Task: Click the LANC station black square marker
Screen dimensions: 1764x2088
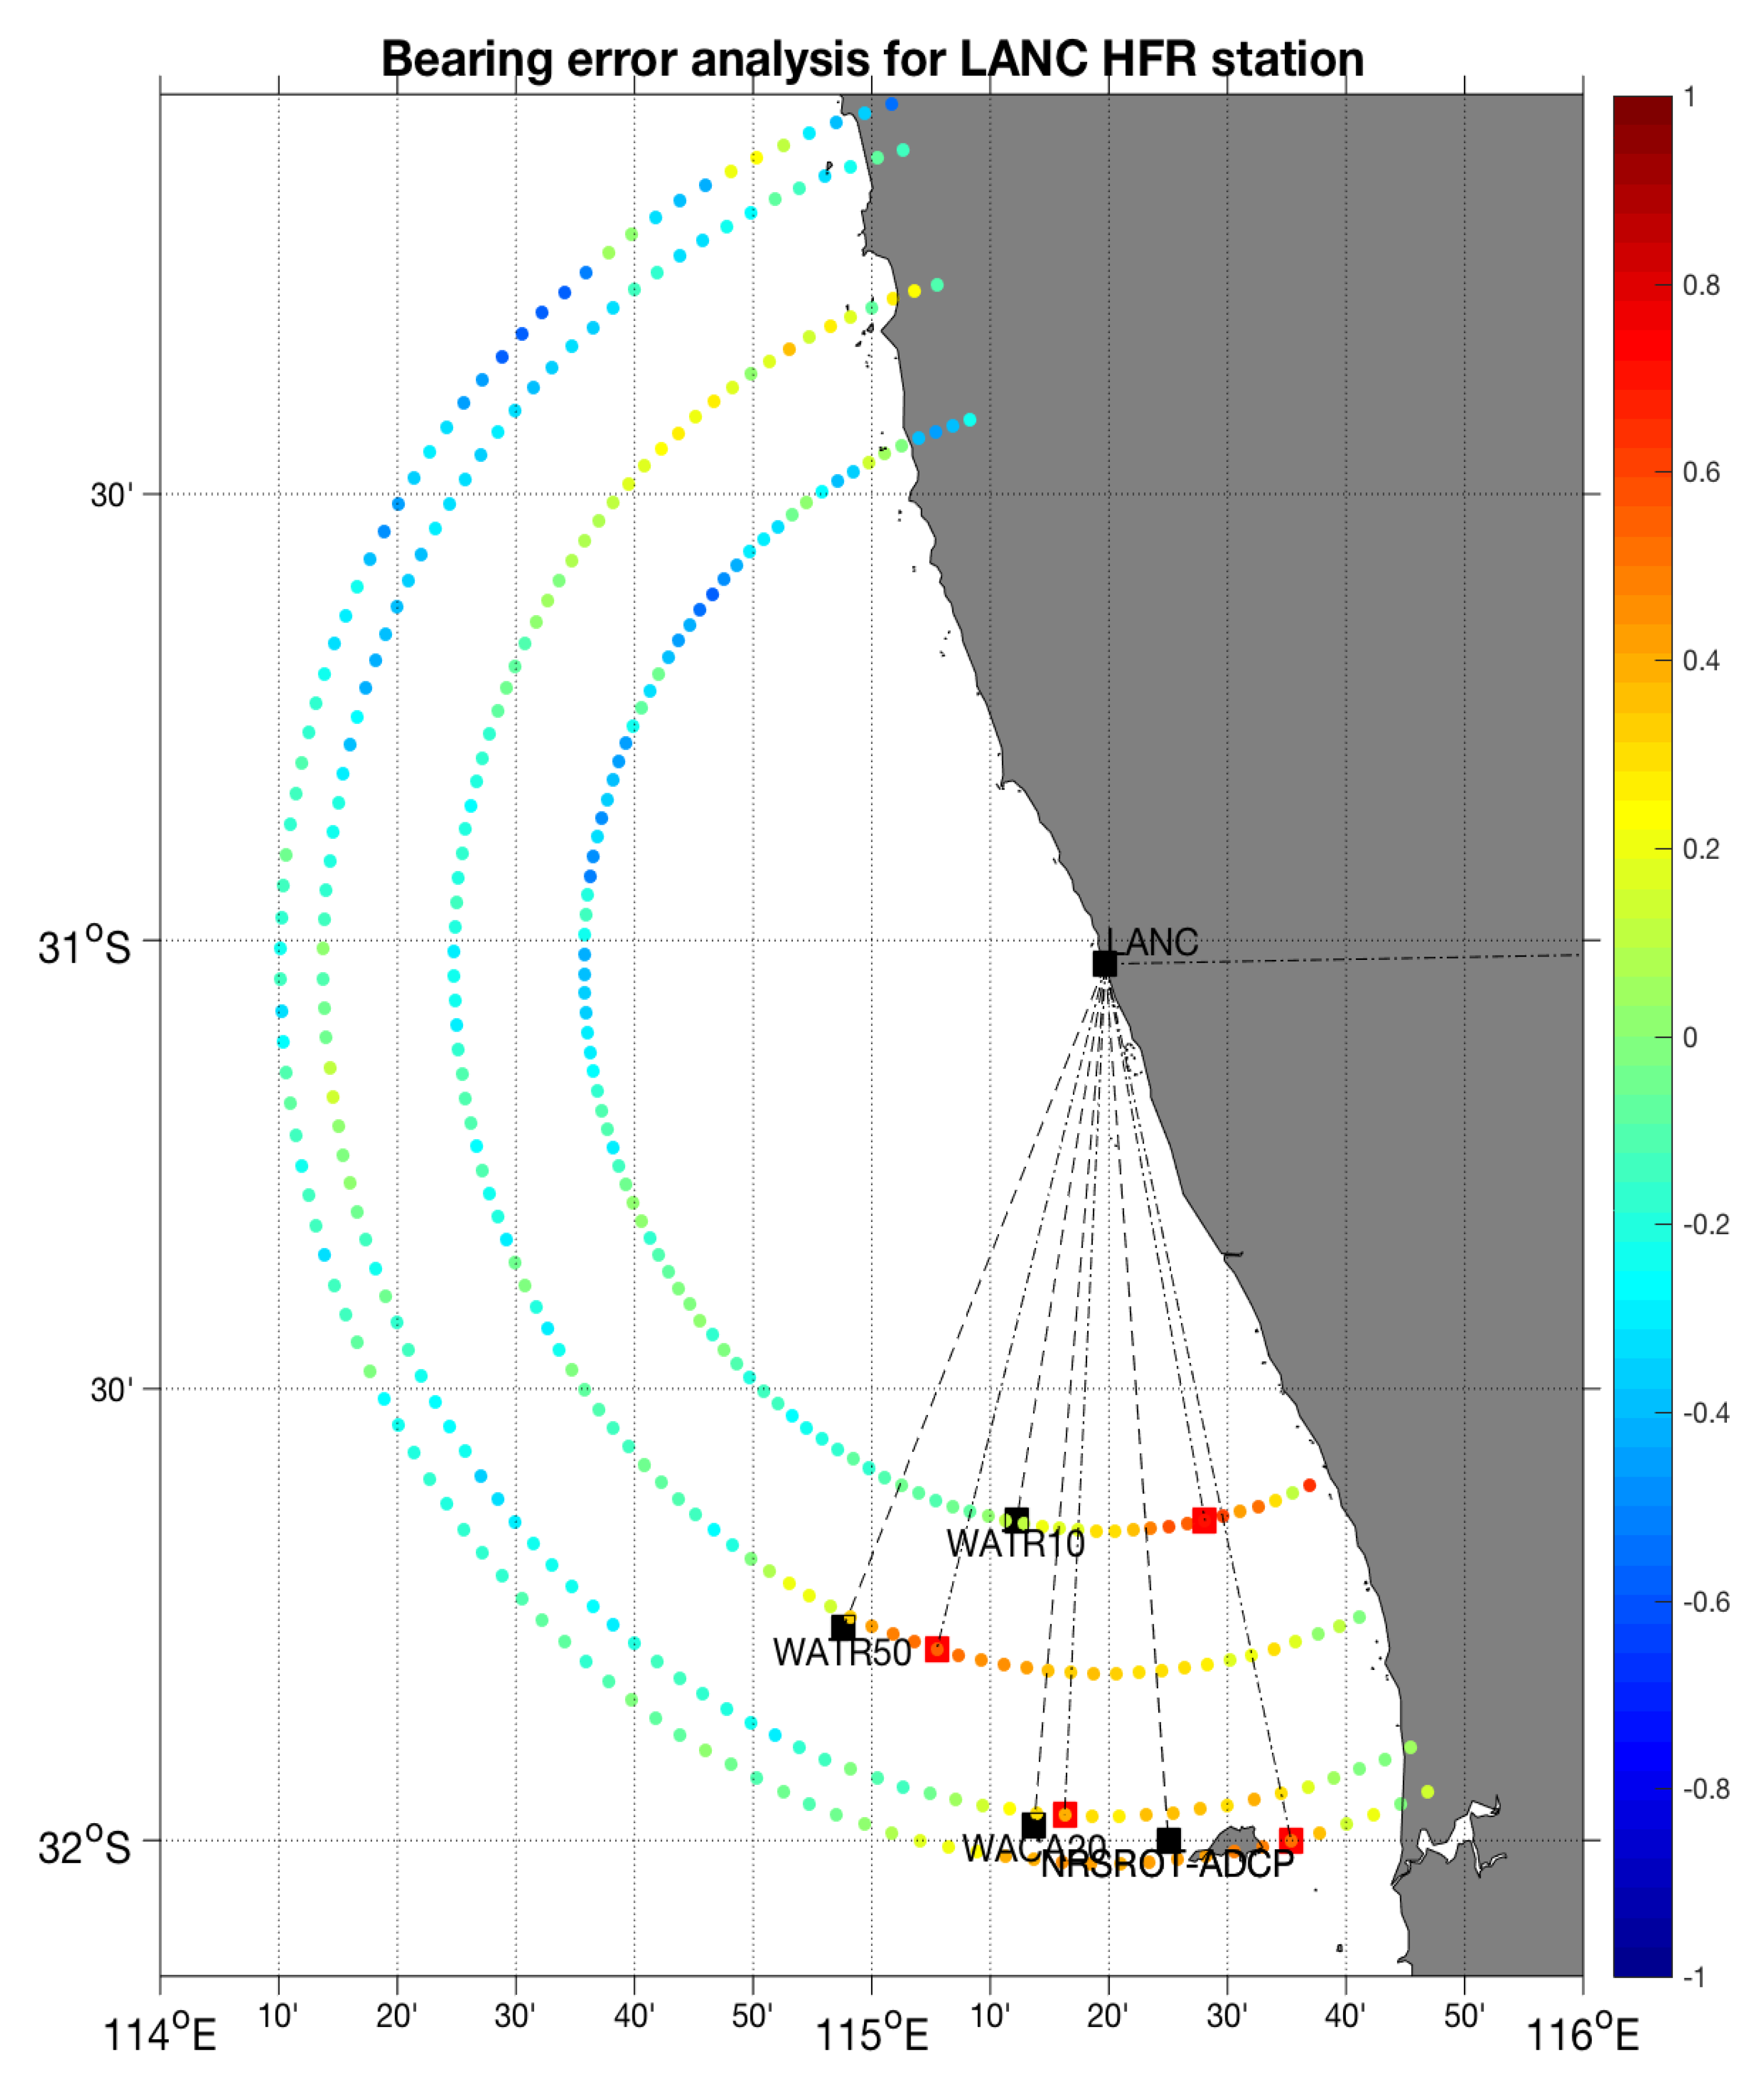Action: point(1104,963)
